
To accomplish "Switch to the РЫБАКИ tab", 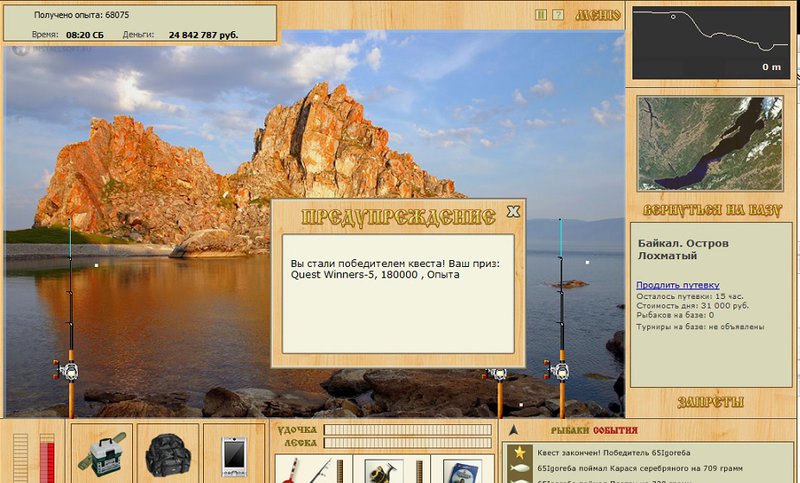I will (570, 430).
